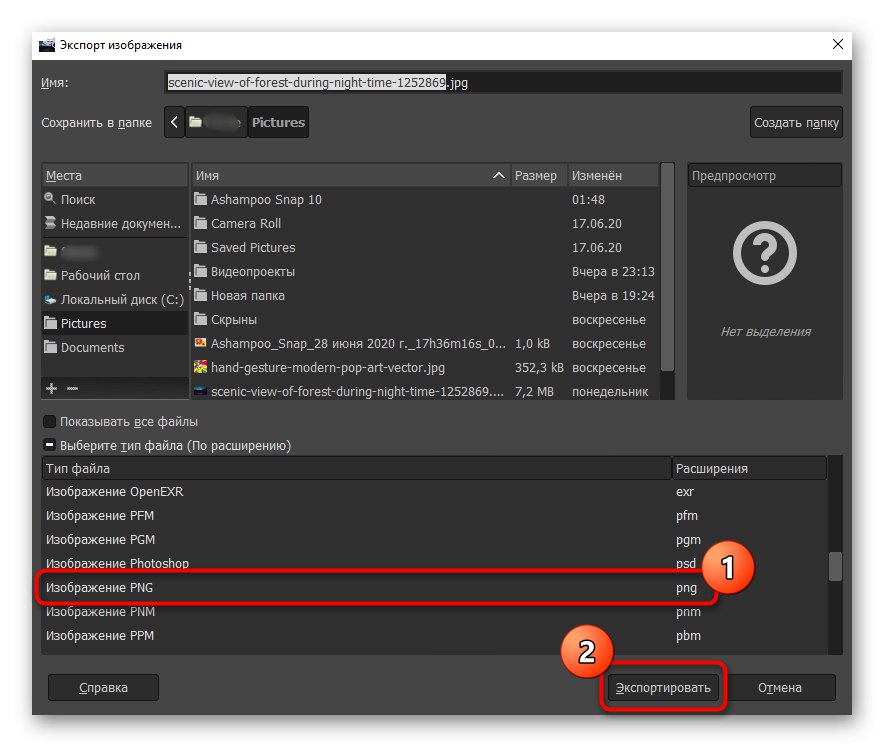Open Поиск in places sidebar
The width and height of the screenshot is (884, 747).
(114, 199)
